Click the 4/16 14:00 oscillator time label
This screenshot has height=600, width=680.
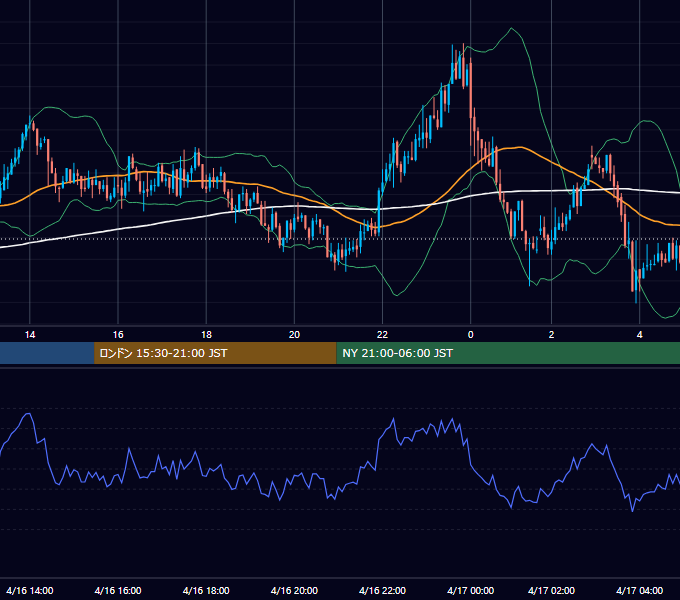[x=29, y=591]
